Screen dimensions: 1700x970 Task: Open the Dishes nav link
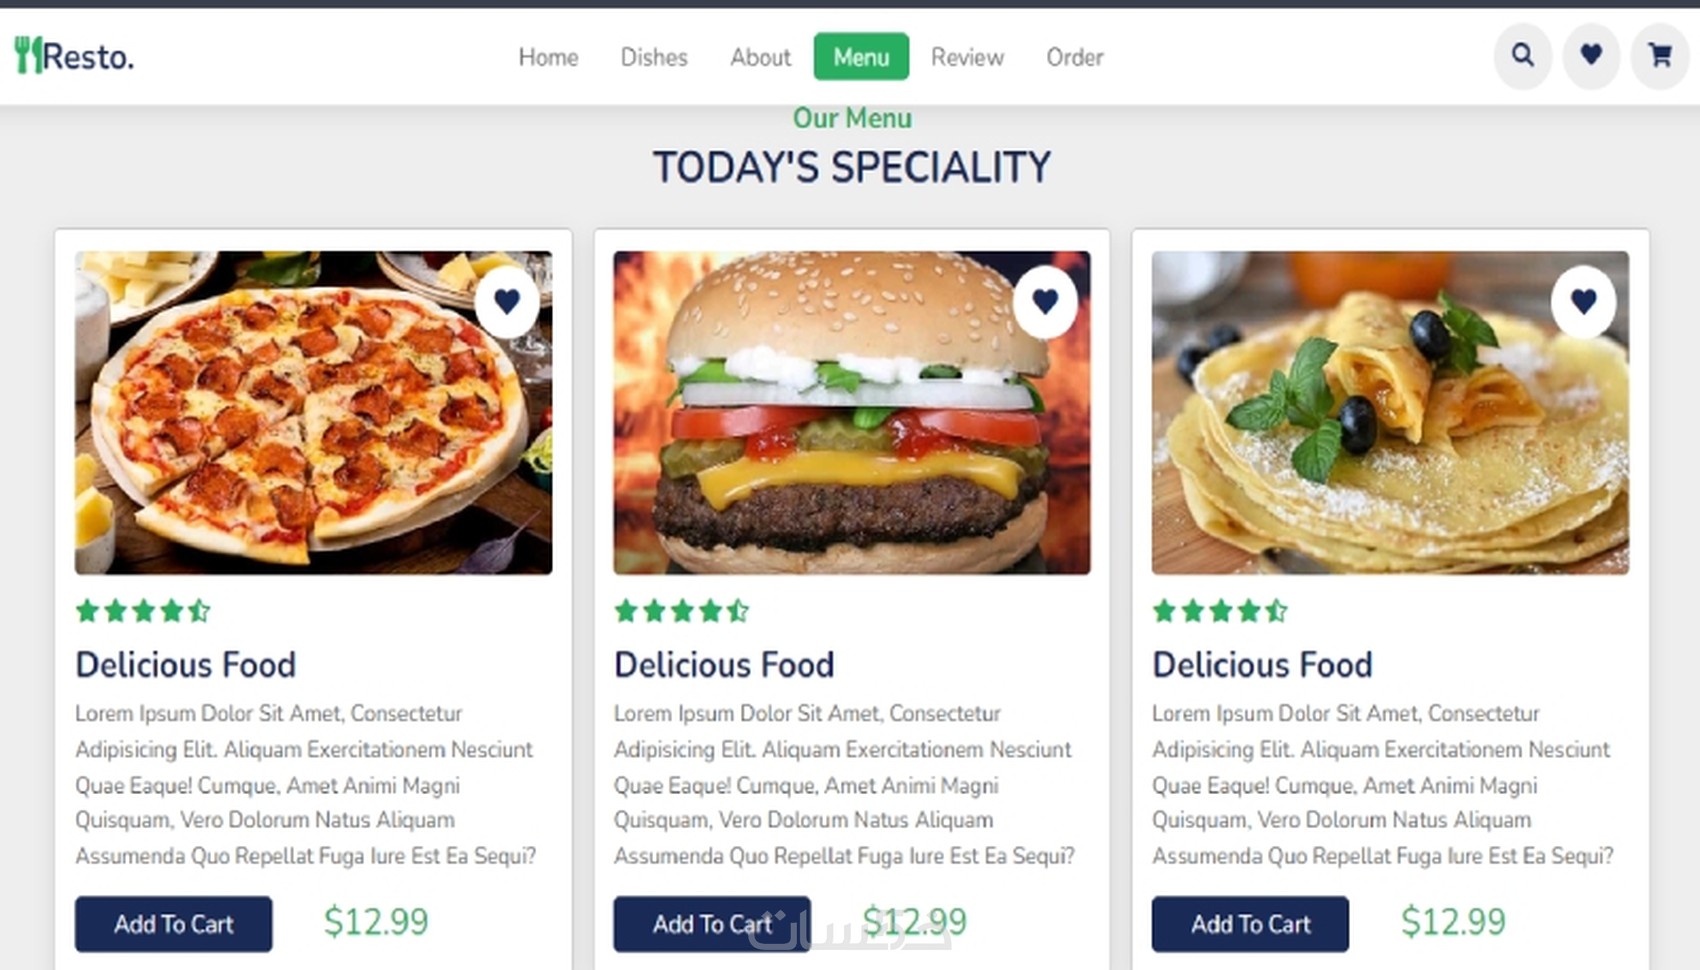tap(654, 57)
